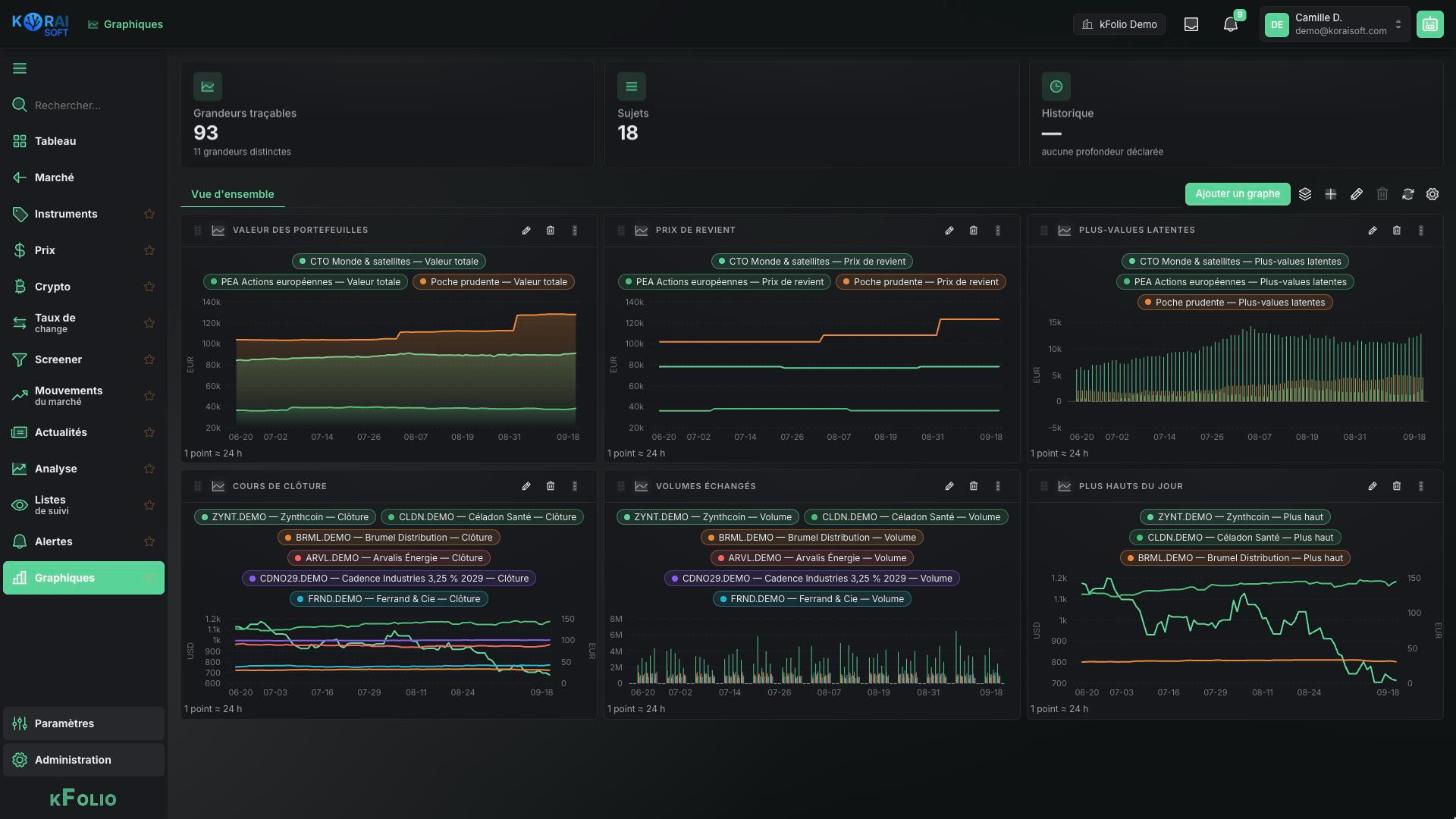Edit the Cours de clôture graph
Viewport: 1456px width, 819px height.
[526, 486]
